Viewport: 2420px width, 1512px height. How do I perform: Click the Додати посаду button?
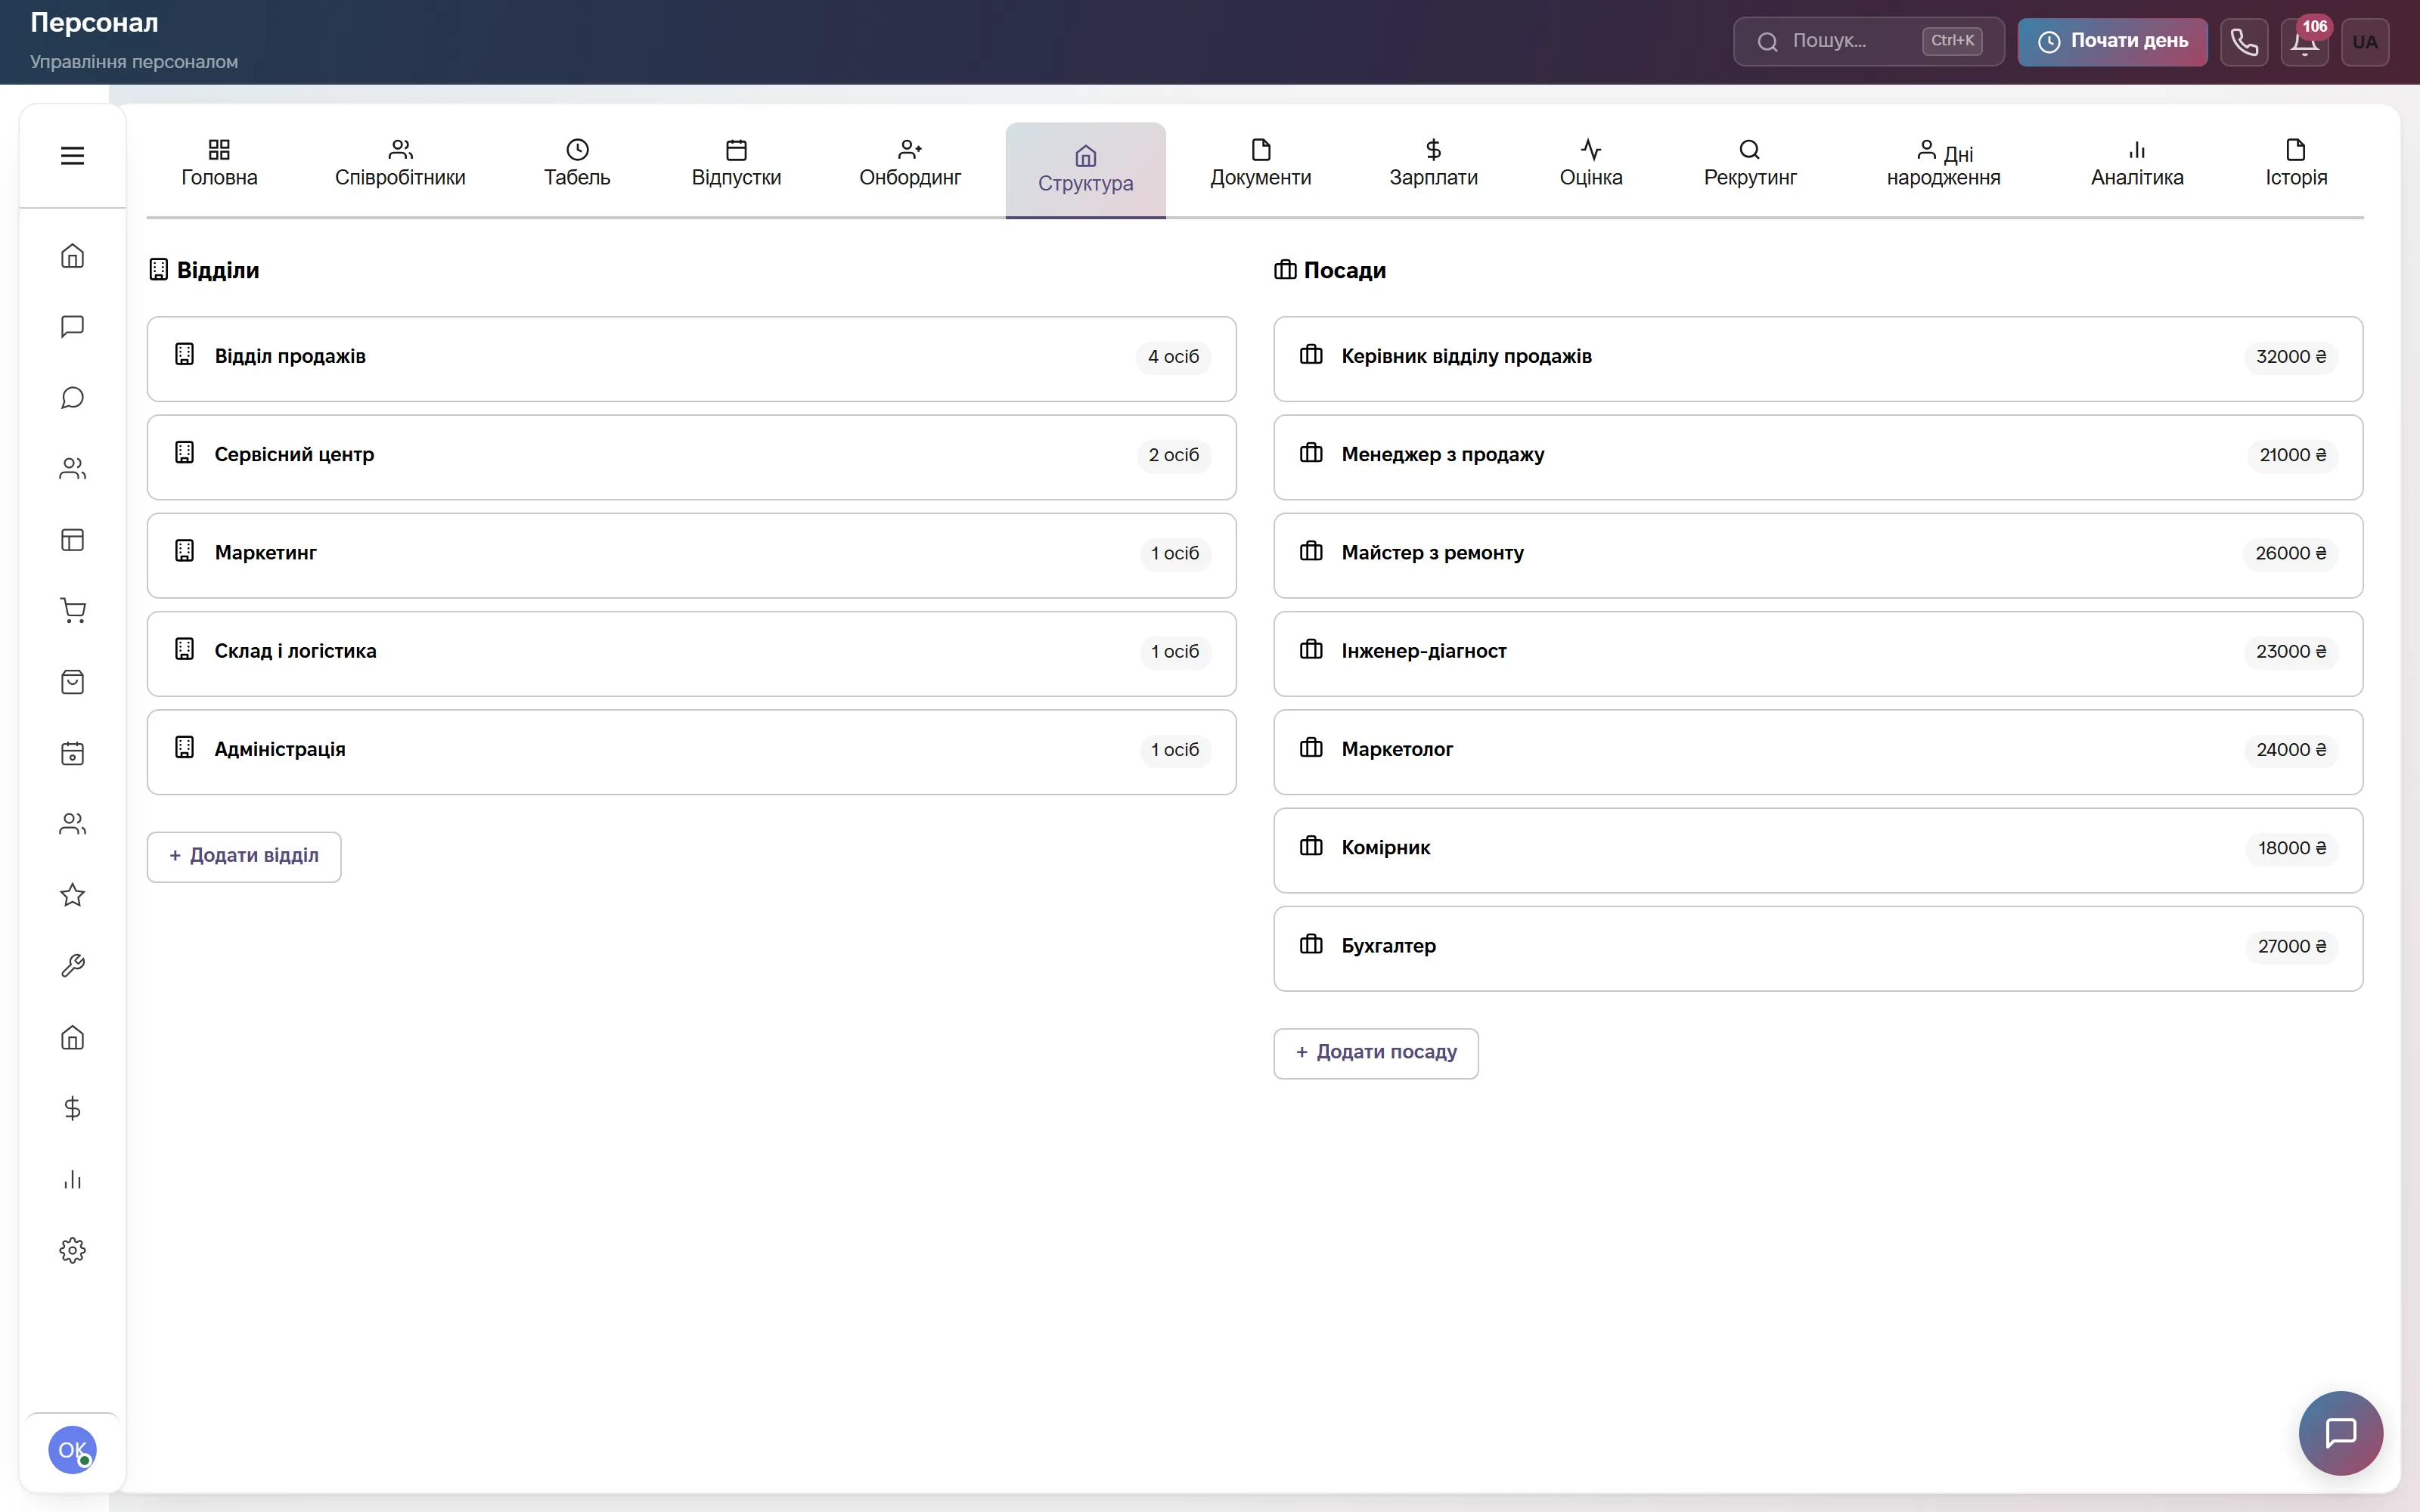pyautogui.click(x=1376, y=1053)
